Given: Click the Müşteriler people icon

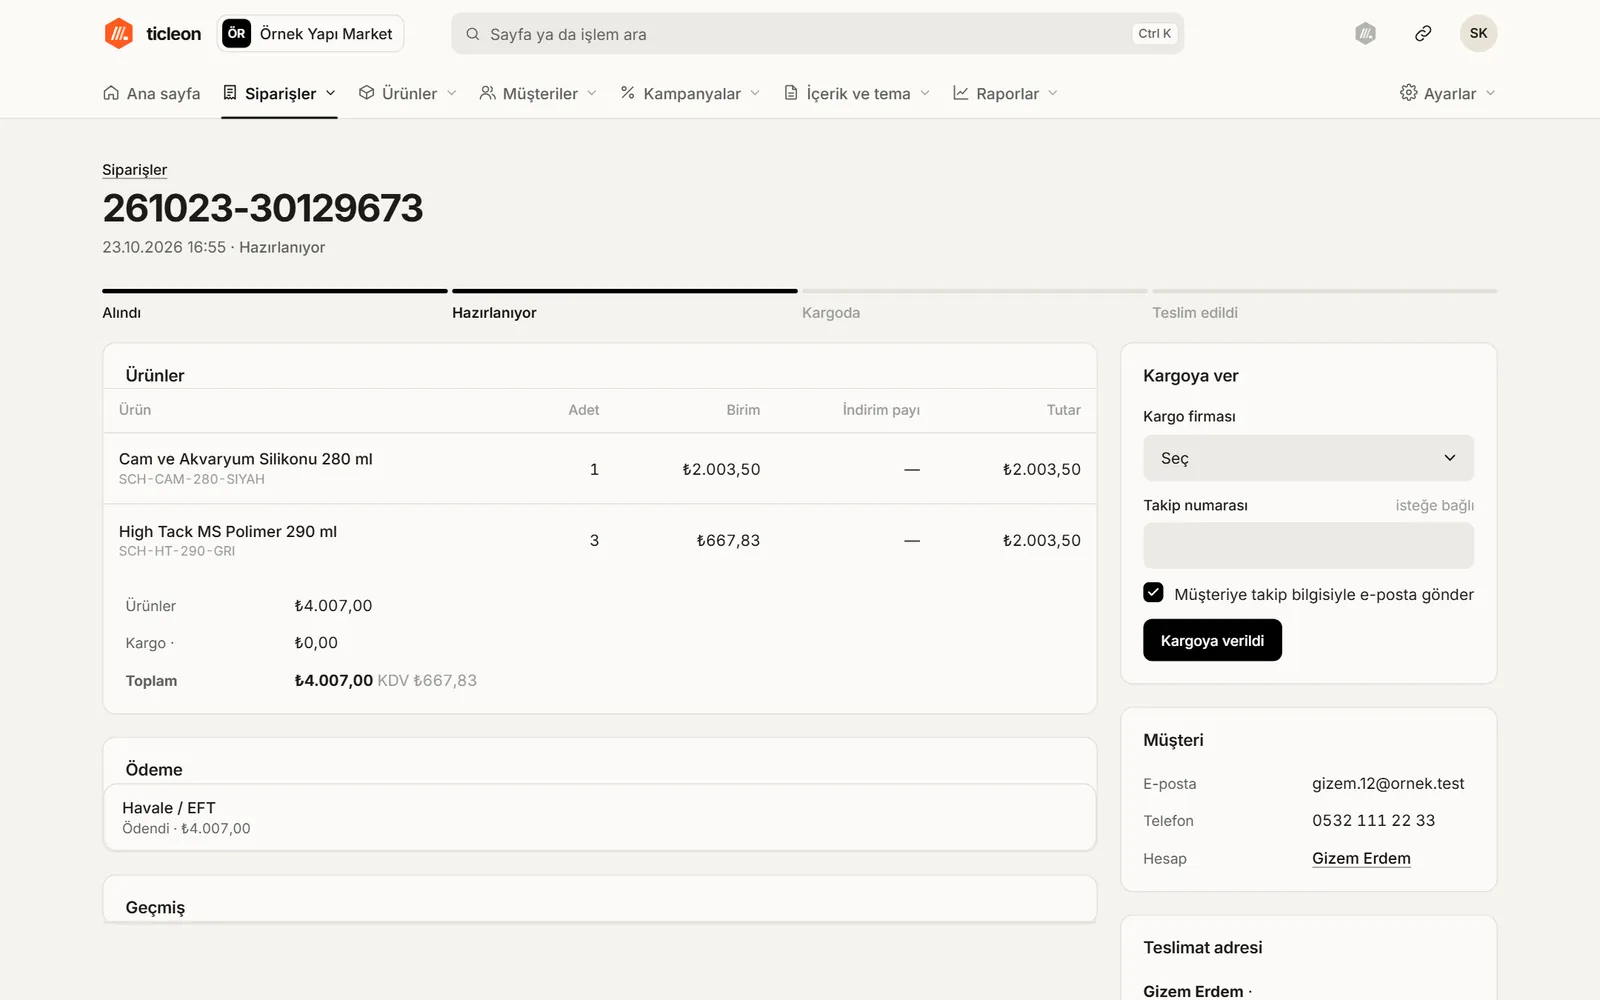Looking at the screenshot, I should point(487,92).
